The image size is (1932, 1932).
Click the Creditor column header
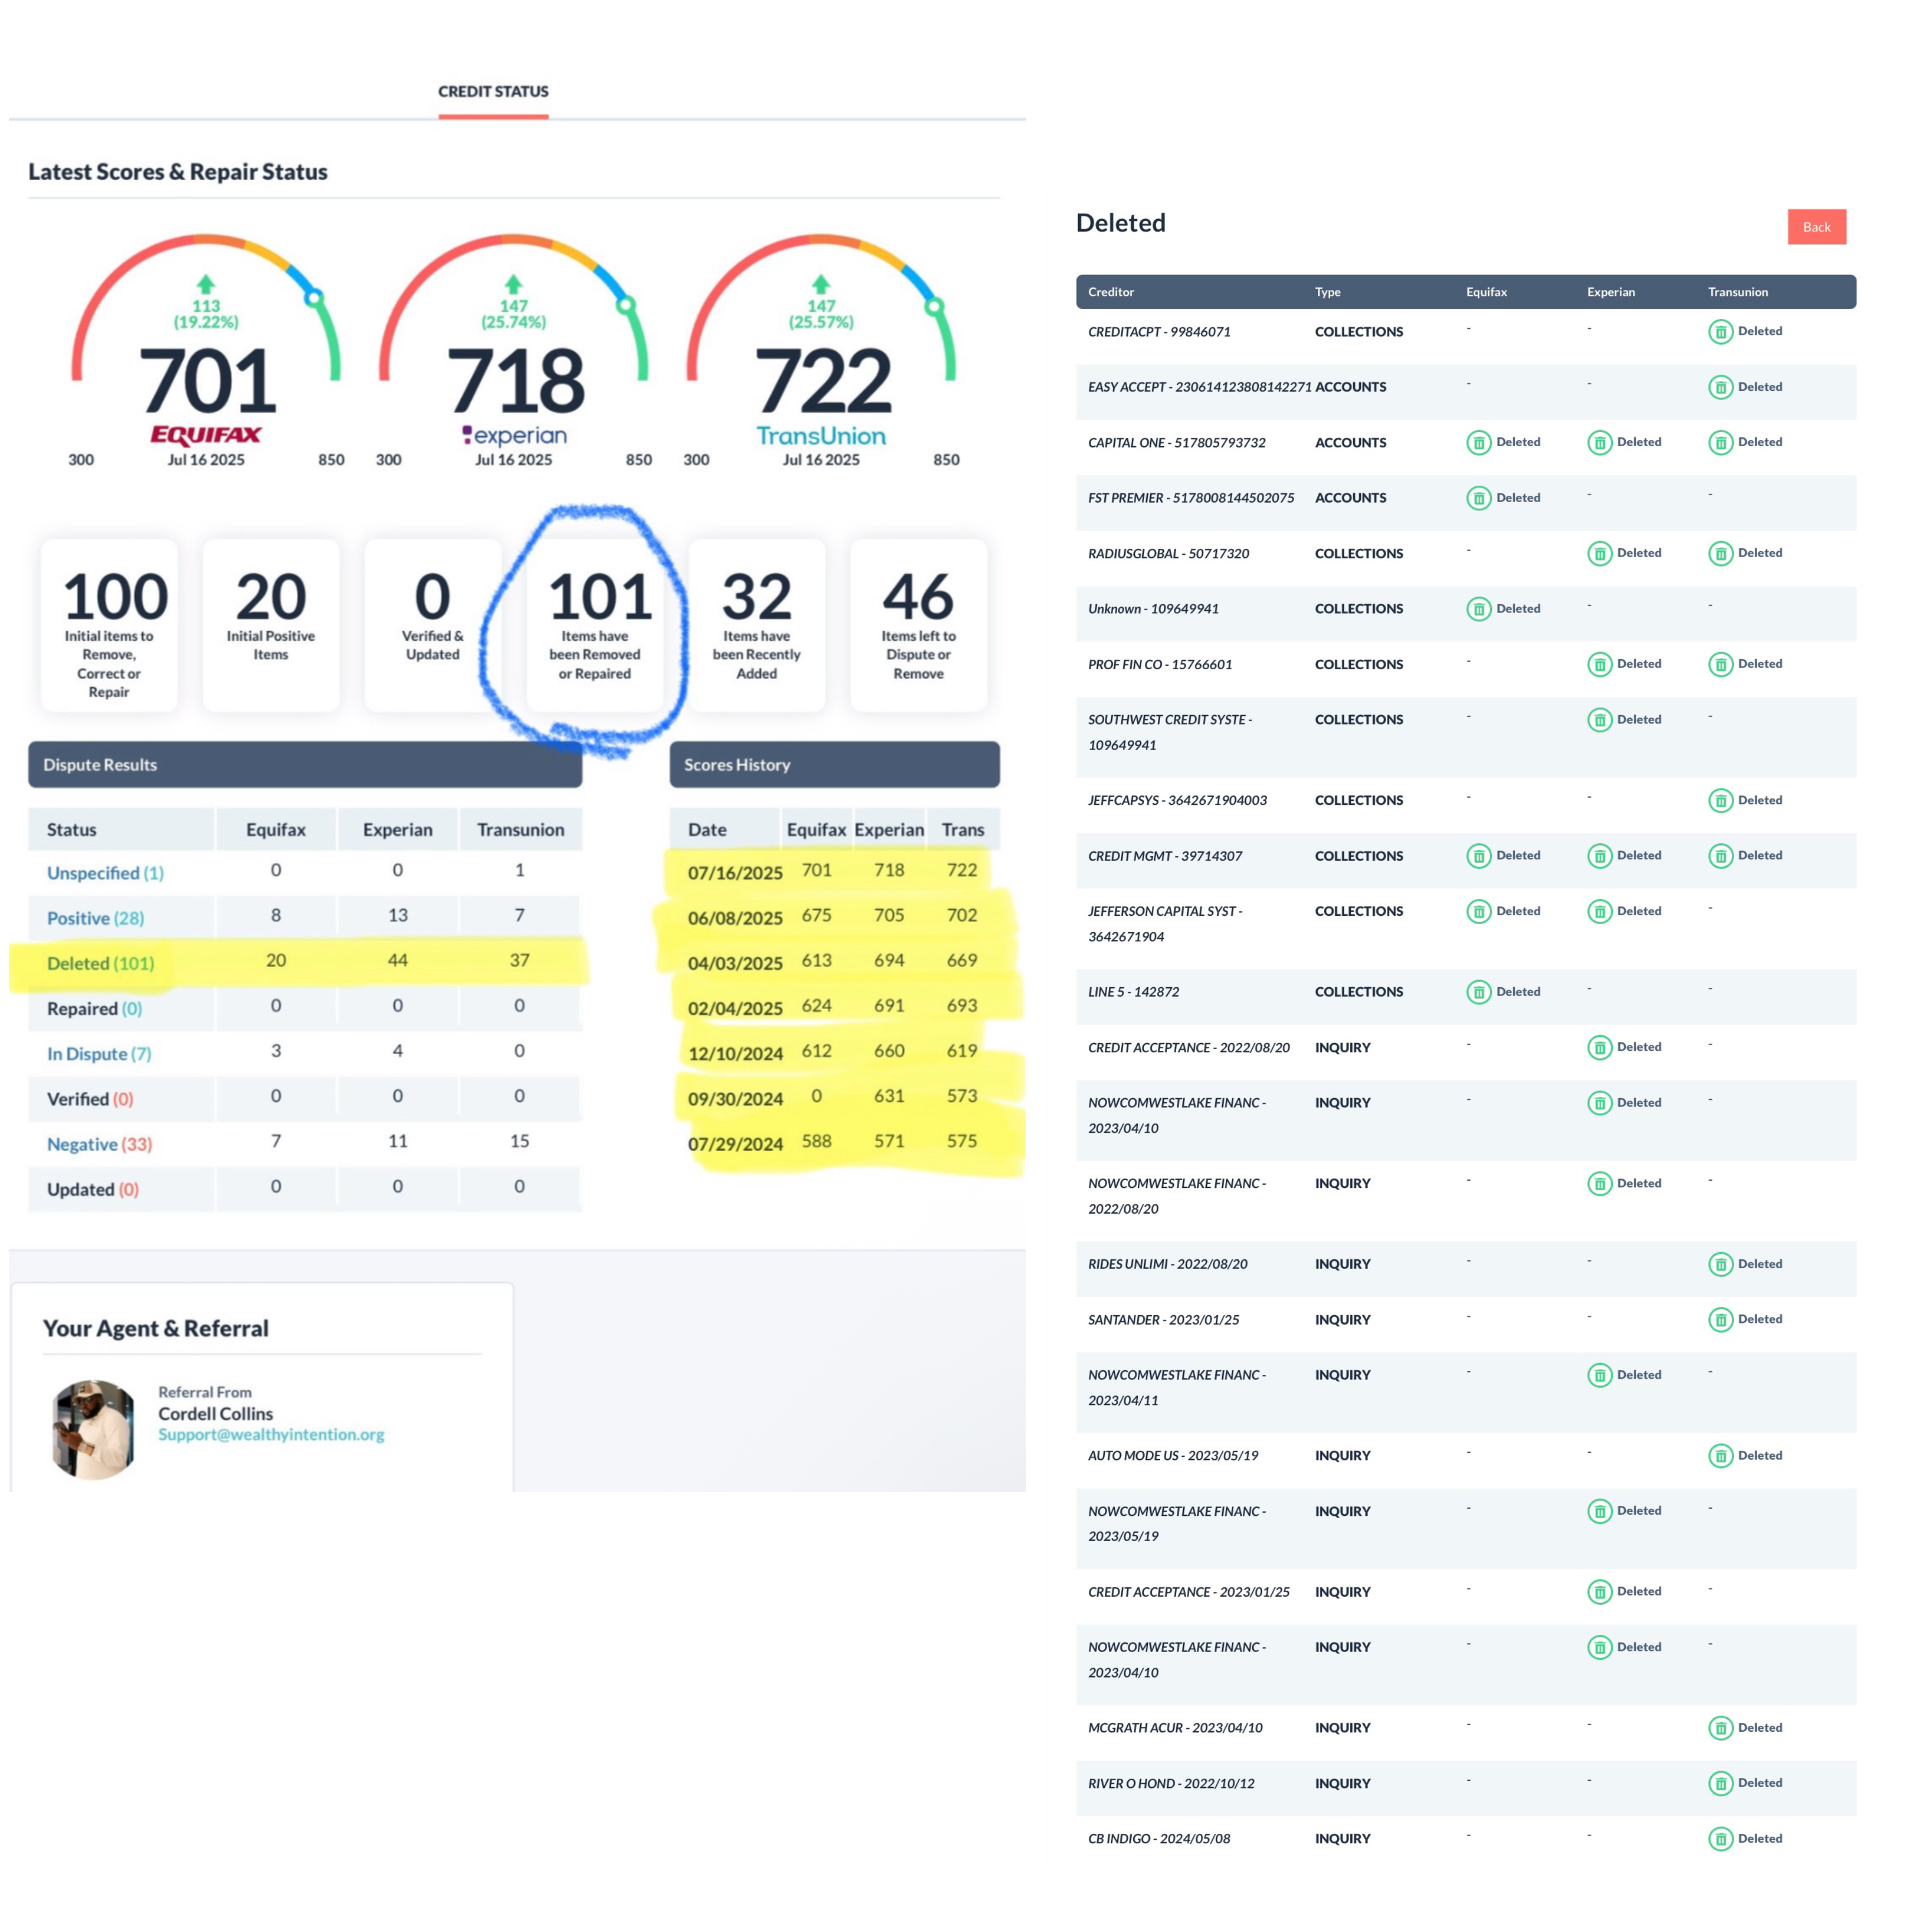[1110, 292]
